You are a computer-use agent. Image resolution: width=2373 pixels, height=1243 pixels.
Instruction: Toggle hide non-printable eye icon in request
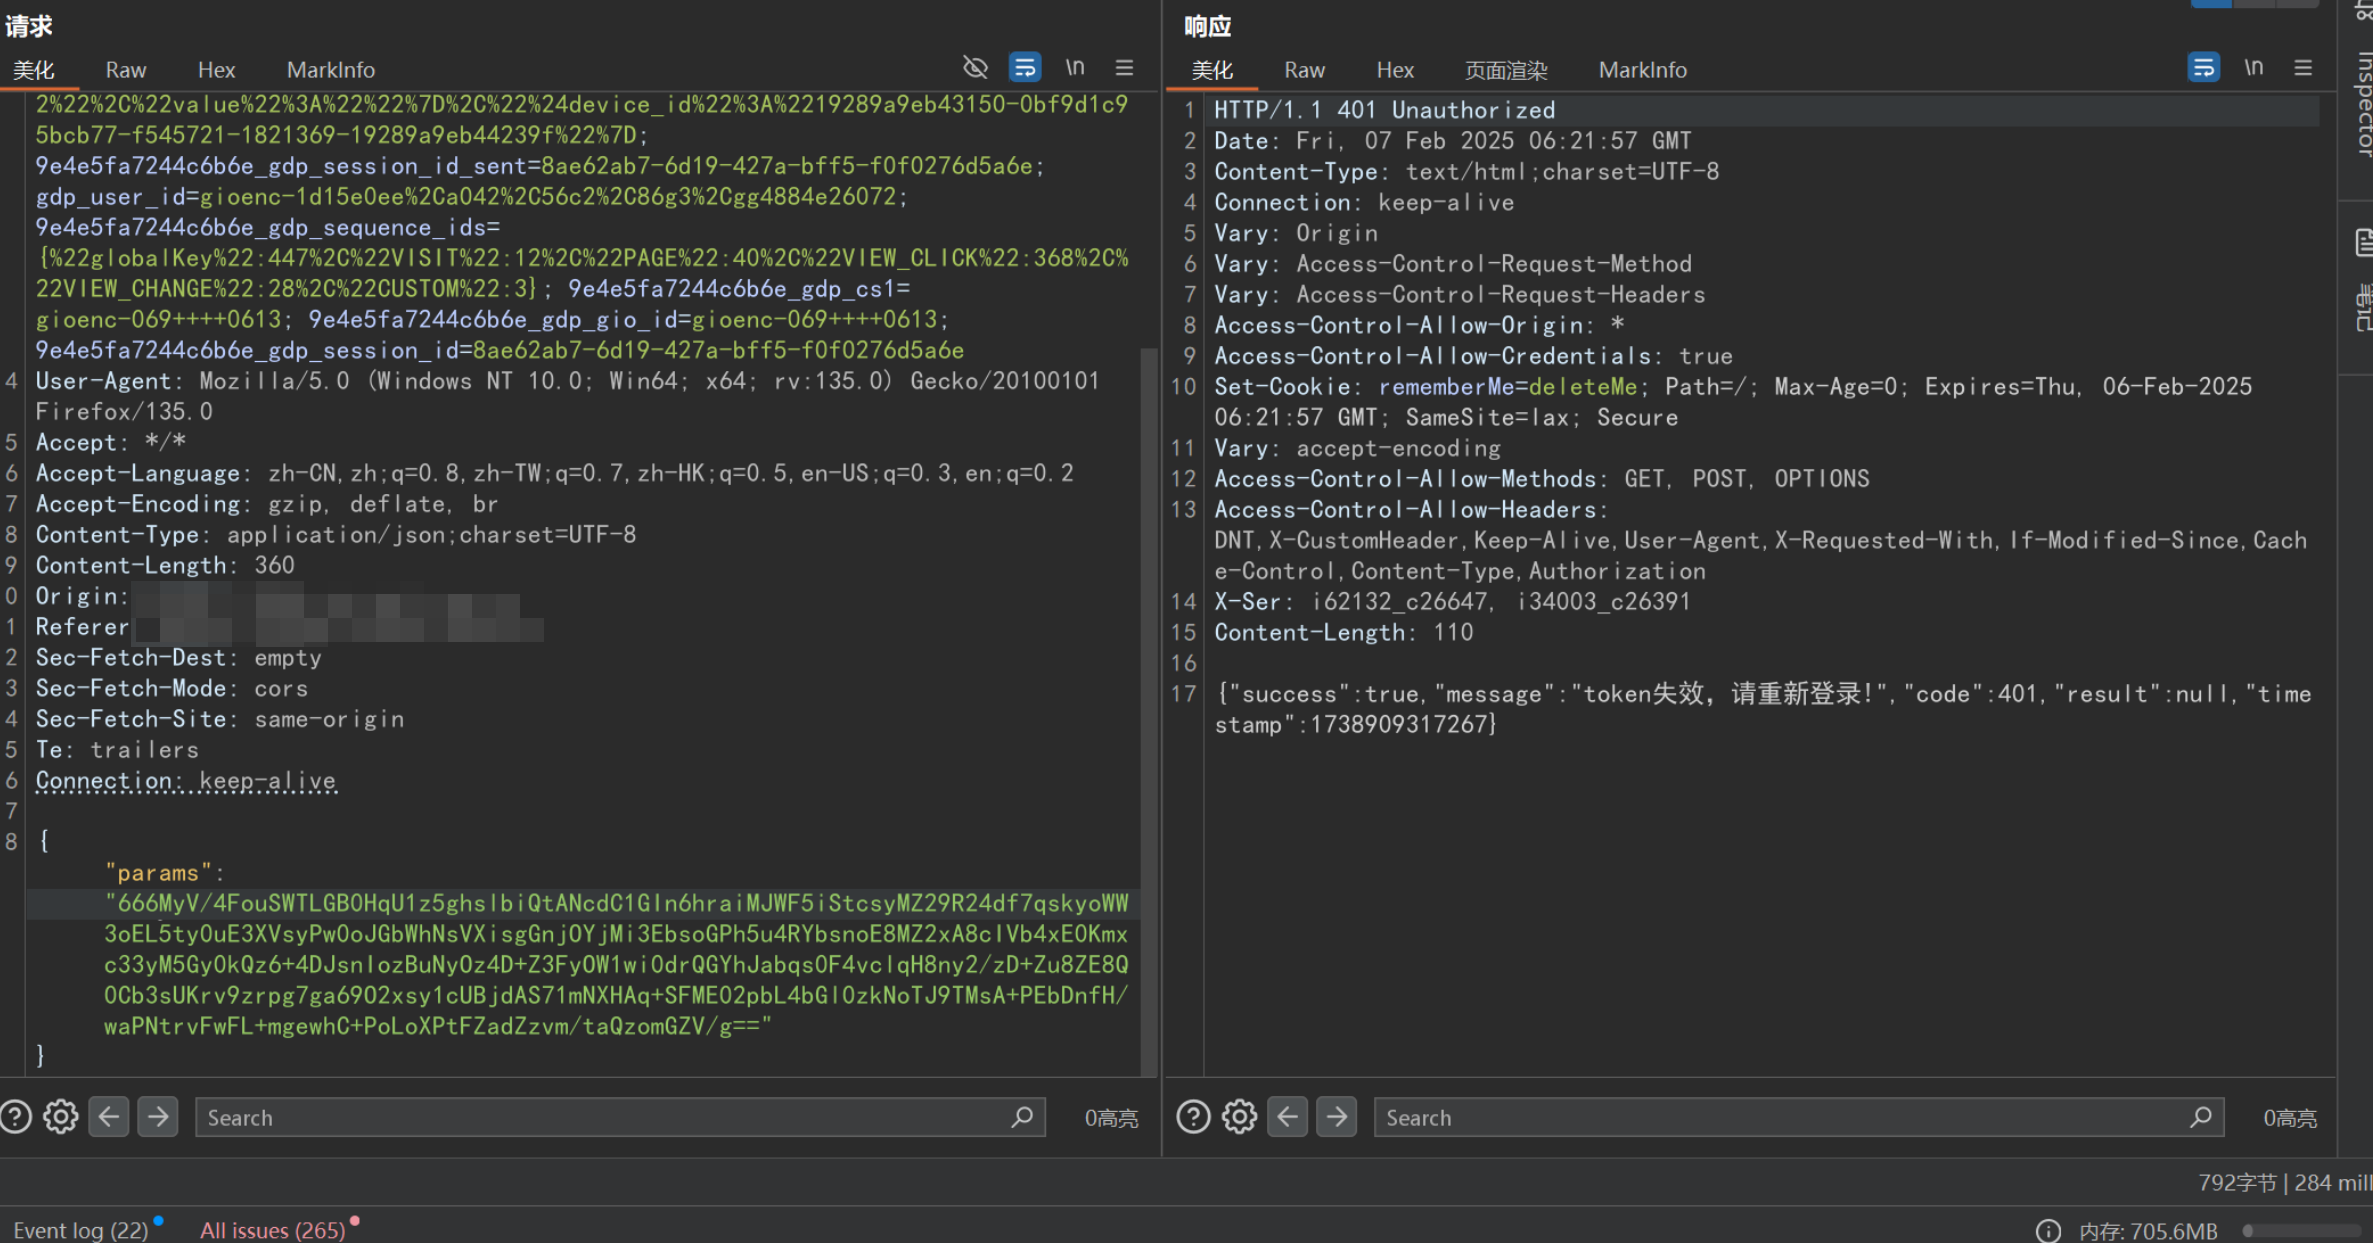tap(975, 67)
